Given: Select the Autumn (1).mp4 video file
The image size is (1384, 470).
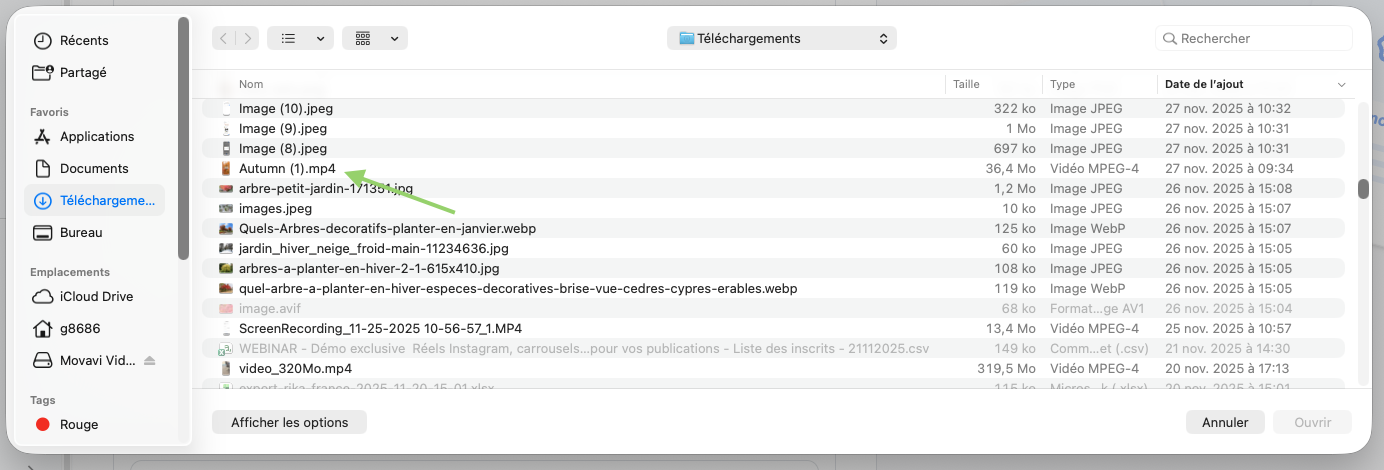Looking at the screenshot, I should [287, 169].
